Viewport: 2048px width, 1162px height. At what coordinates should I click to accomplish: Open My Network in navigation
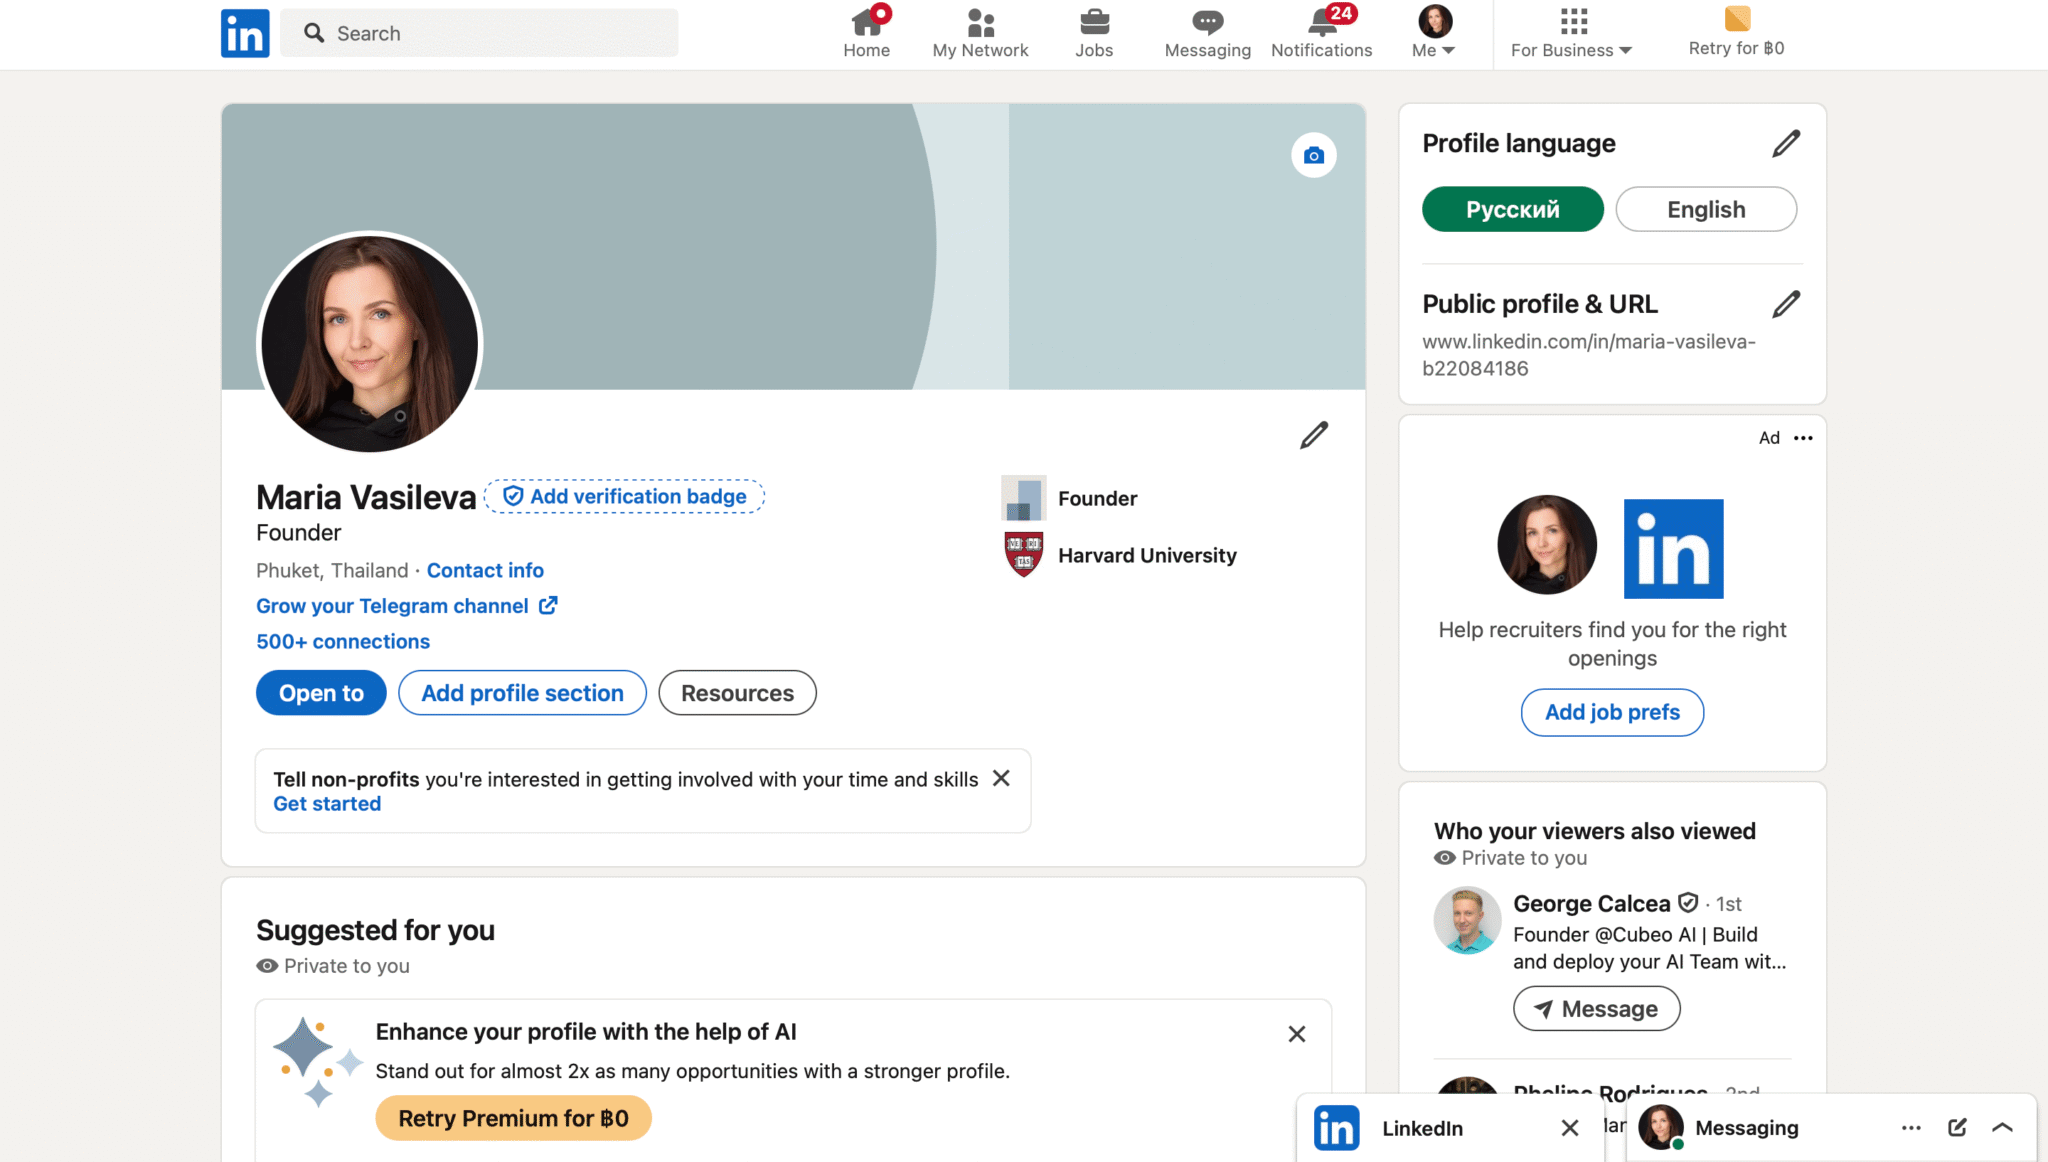[980, 33]
